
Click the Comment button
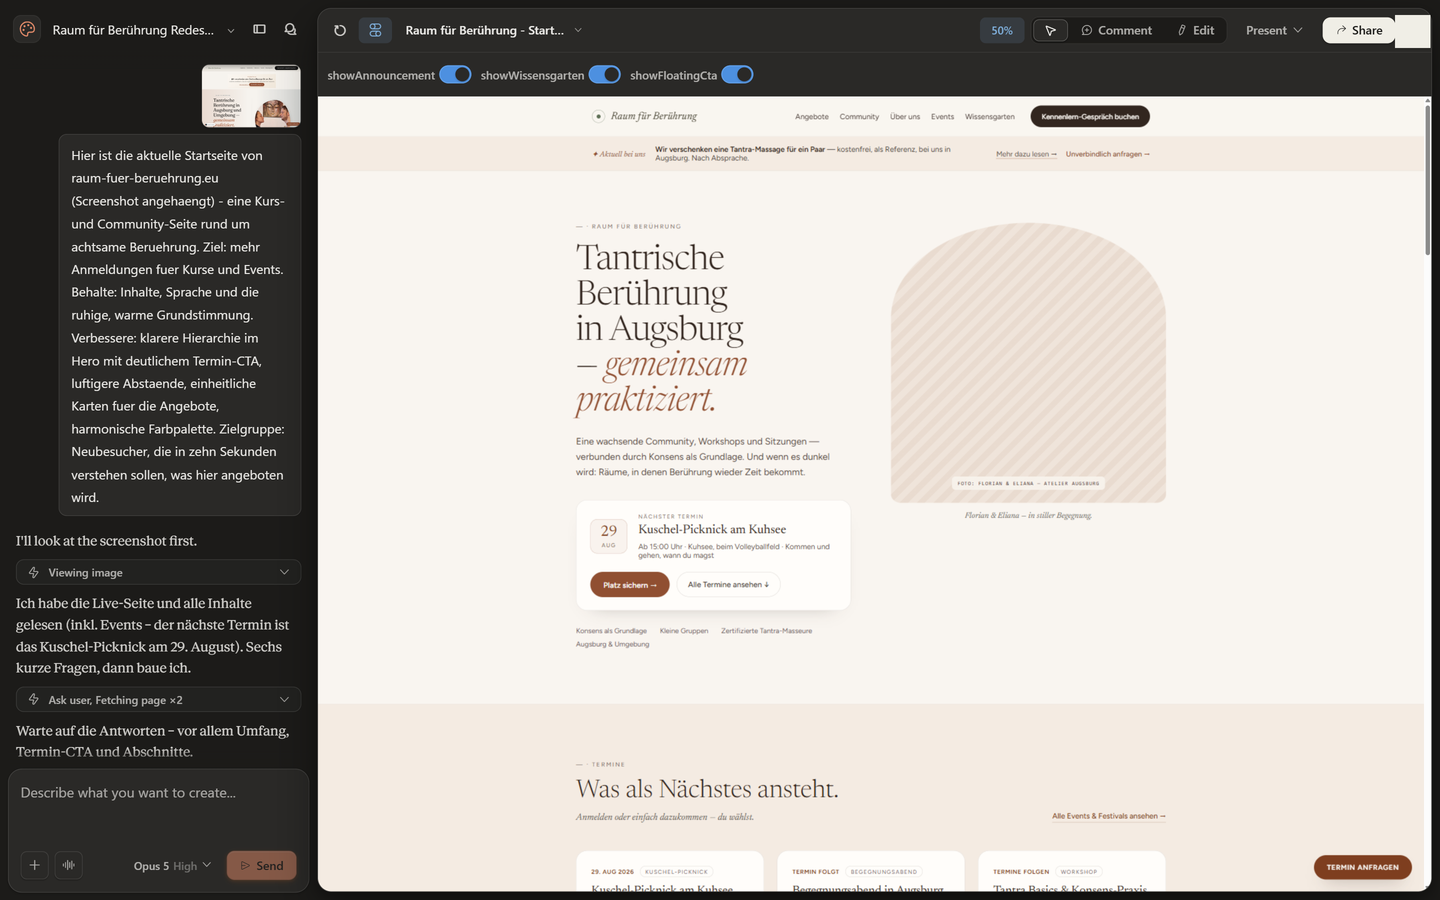[1116, 31]
